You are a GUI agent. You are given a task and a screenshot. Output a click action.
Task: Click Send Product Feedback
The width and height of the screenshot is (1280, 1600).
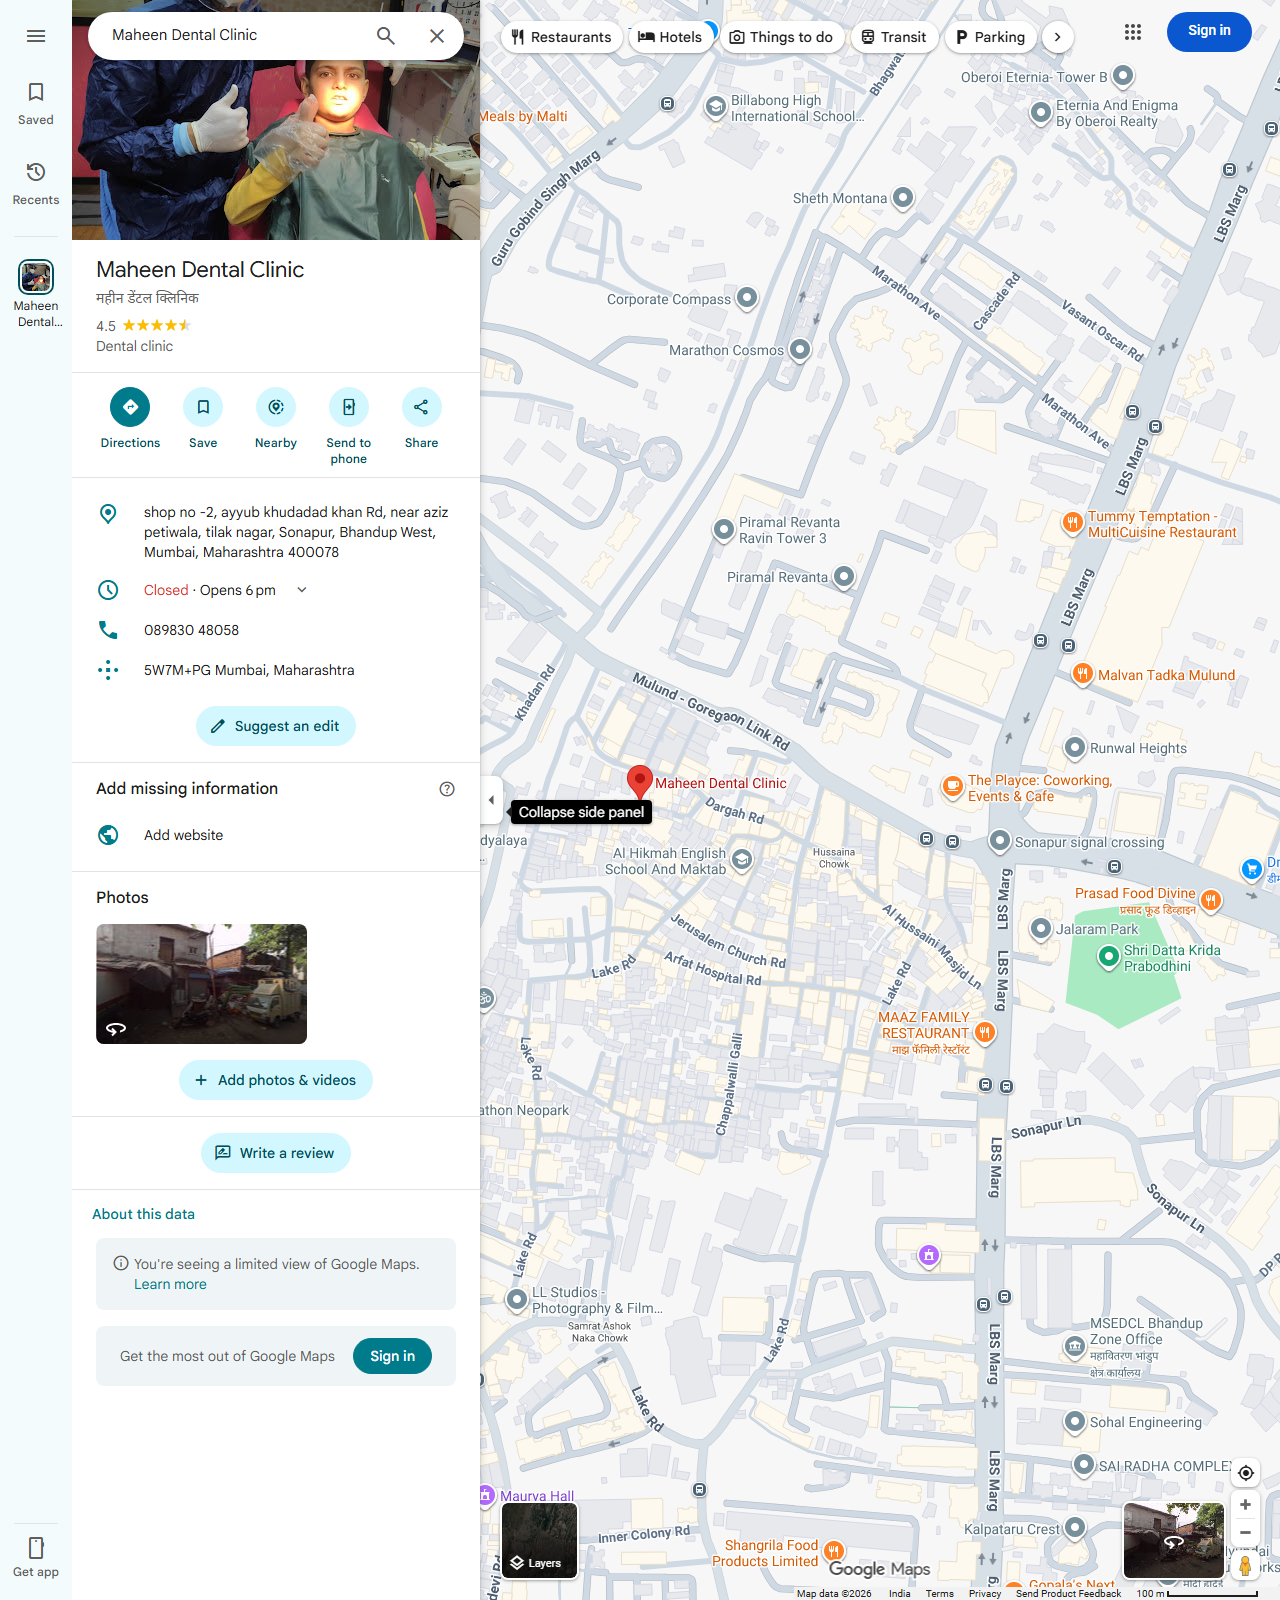coord(1068,1593)
